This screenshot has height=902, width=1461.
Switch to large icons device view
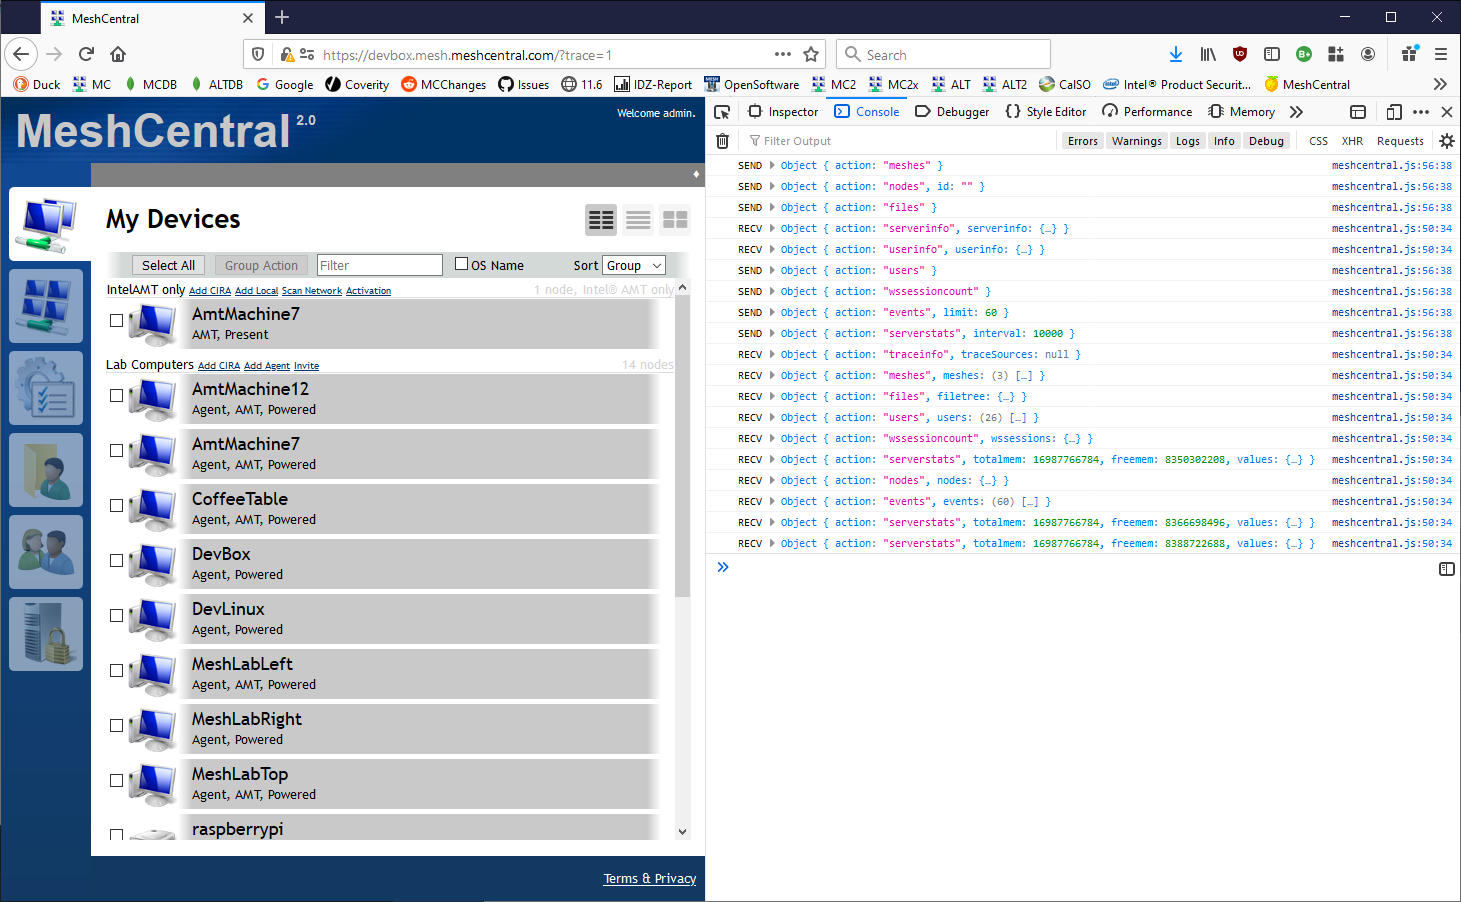coord(675,219)
